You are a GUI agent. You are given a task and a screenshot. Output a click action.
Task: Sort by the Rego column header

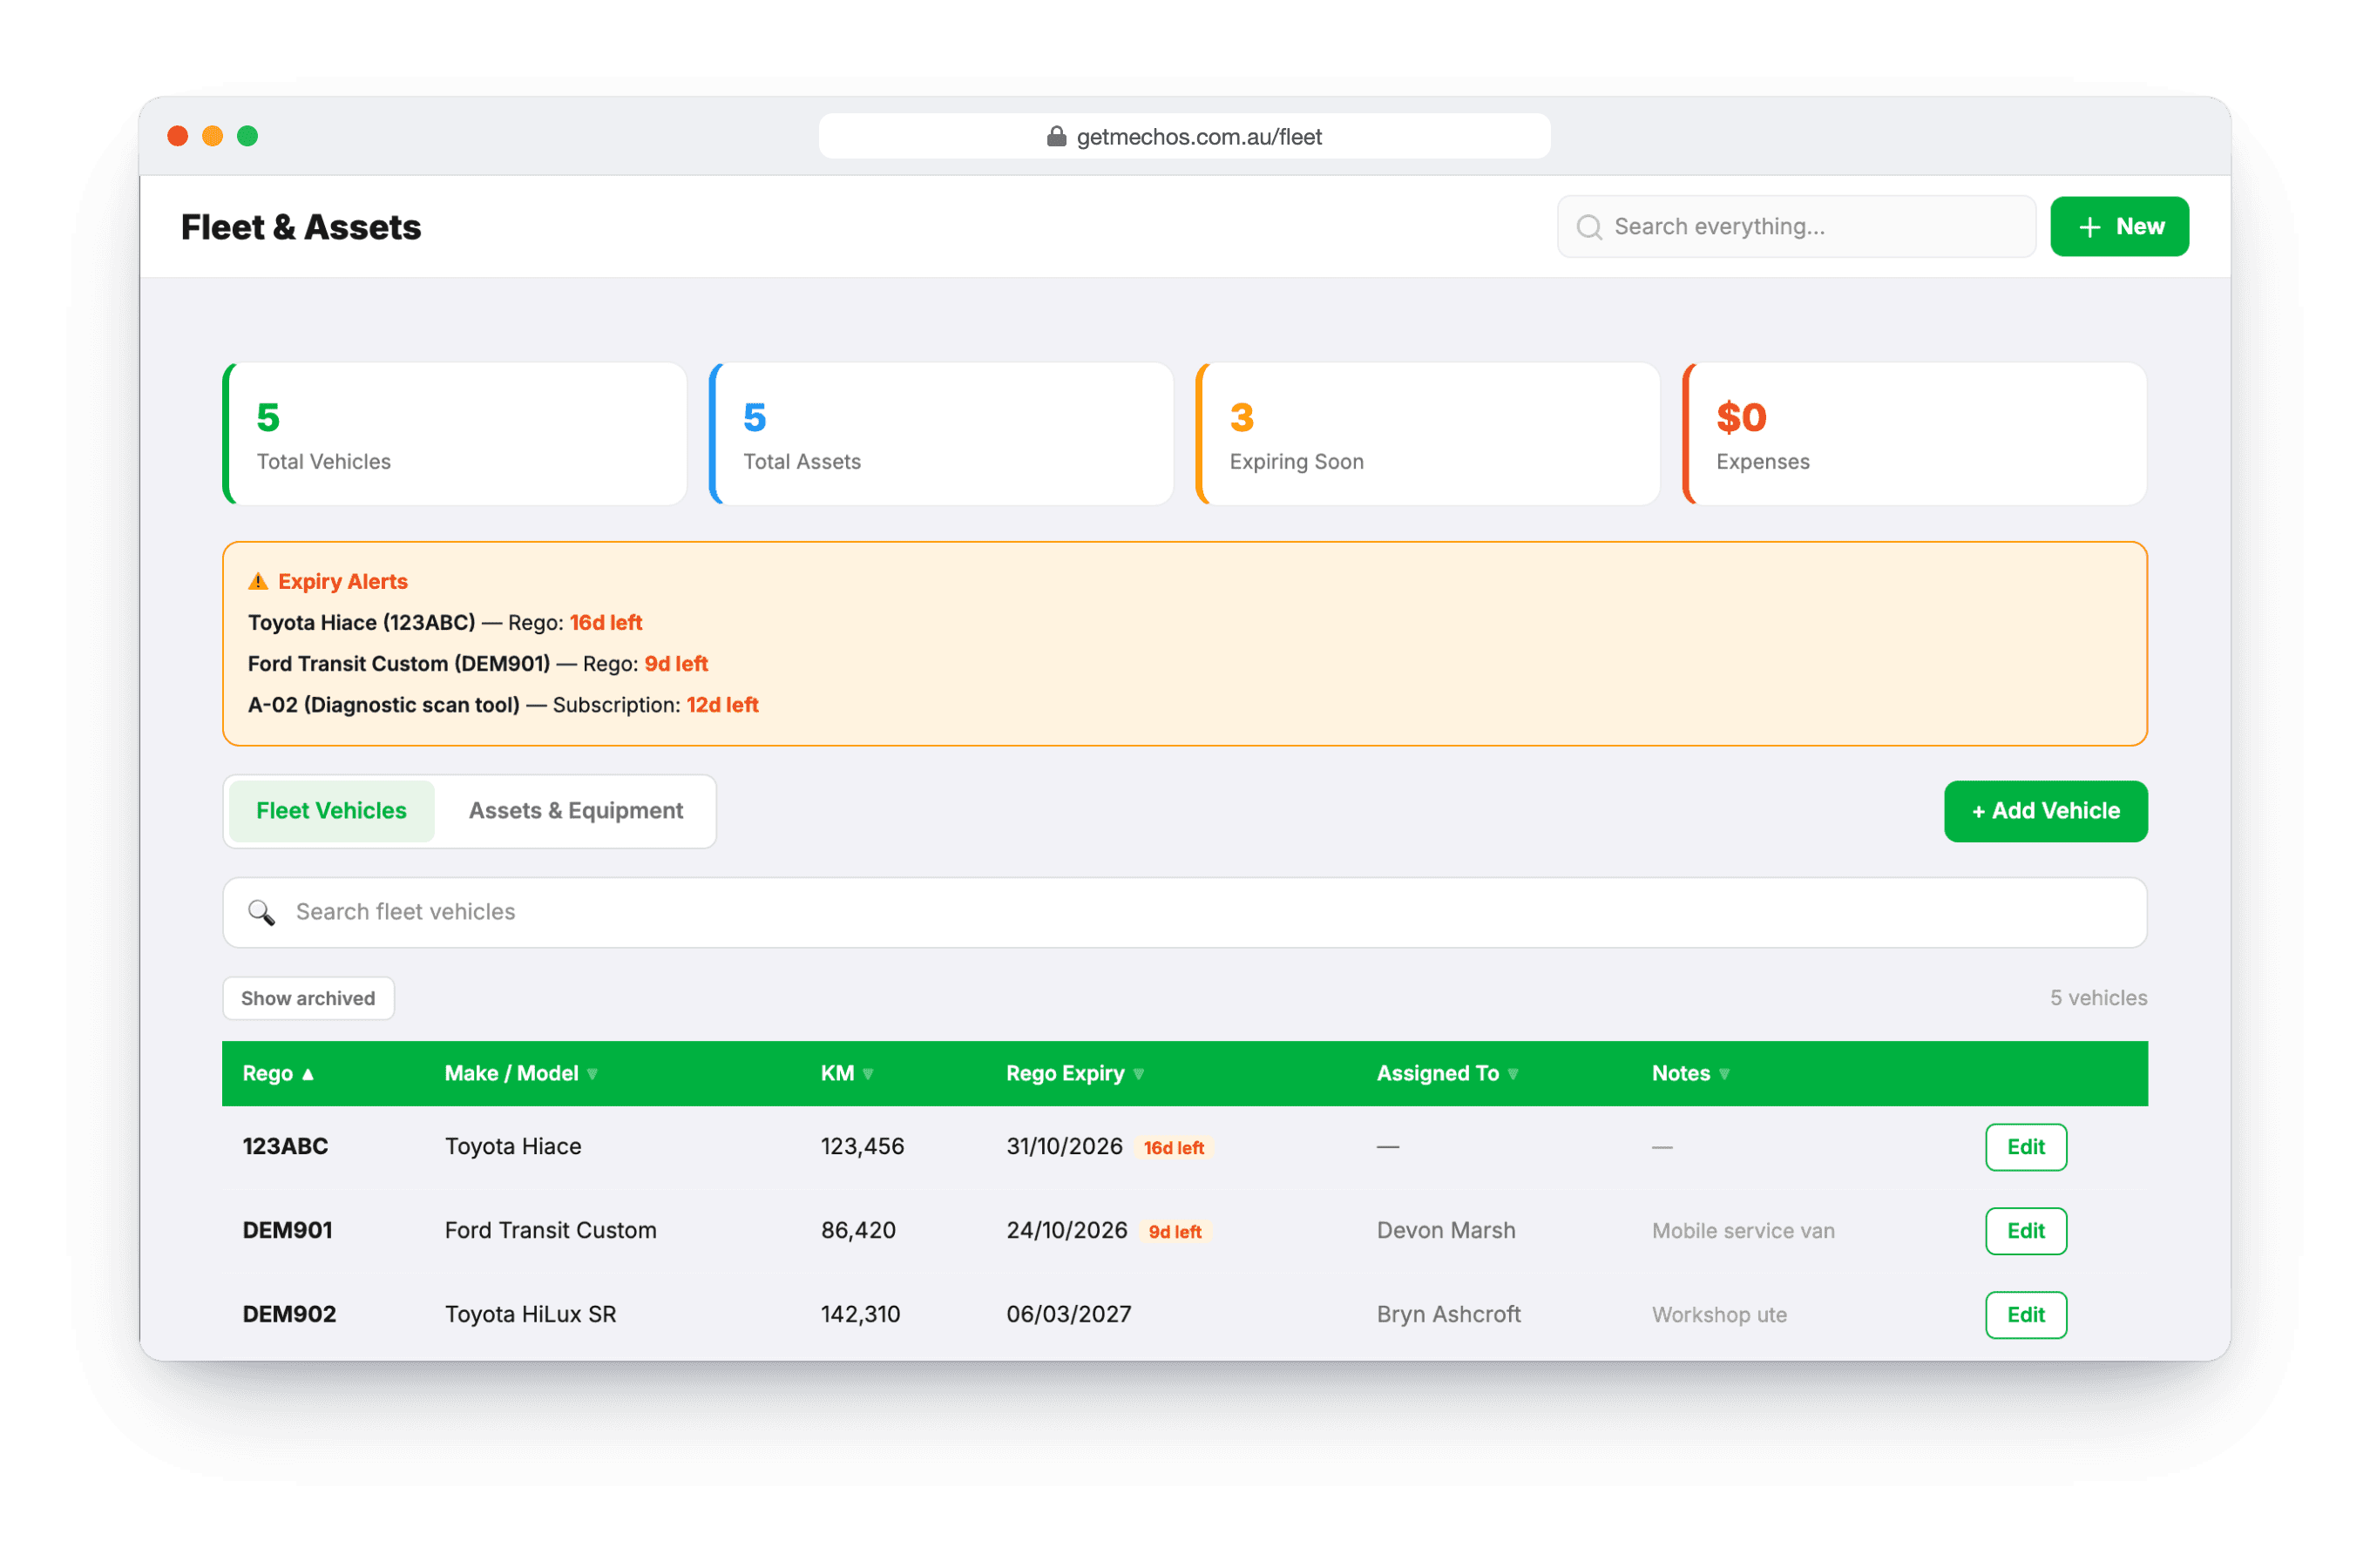279,1073
